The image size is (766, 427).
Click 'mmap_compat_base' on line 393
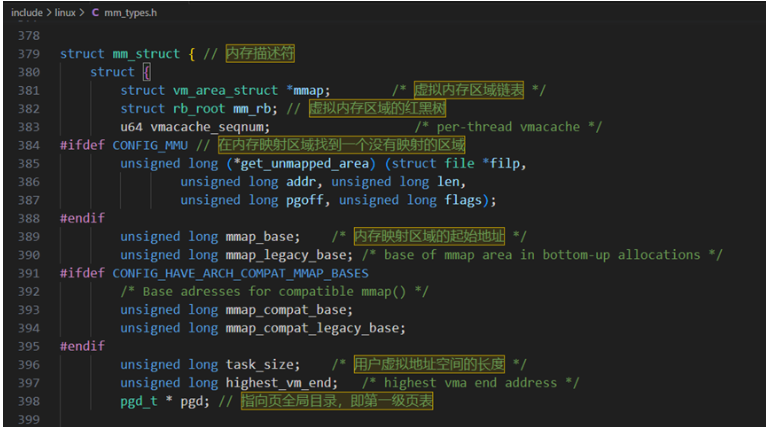coord(285,310)
